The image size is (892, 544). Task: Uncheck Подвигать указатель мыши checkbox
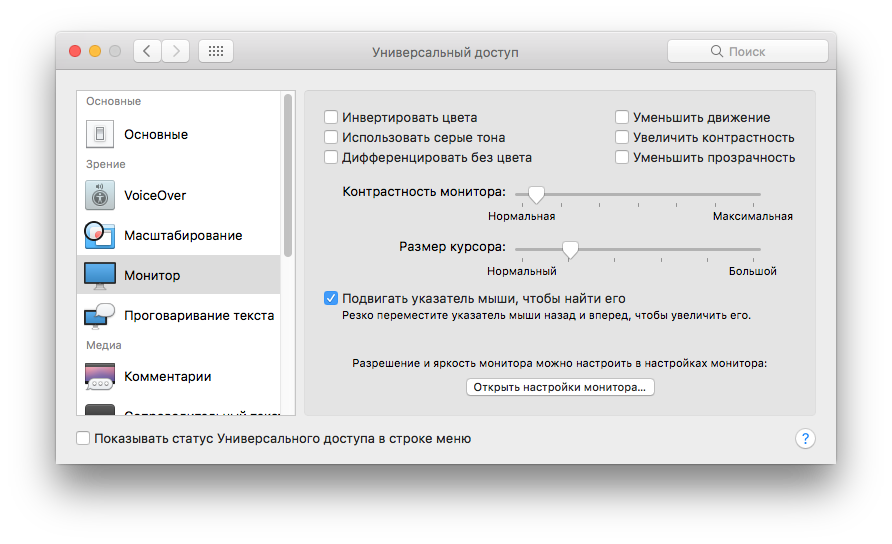pos(331,298)
